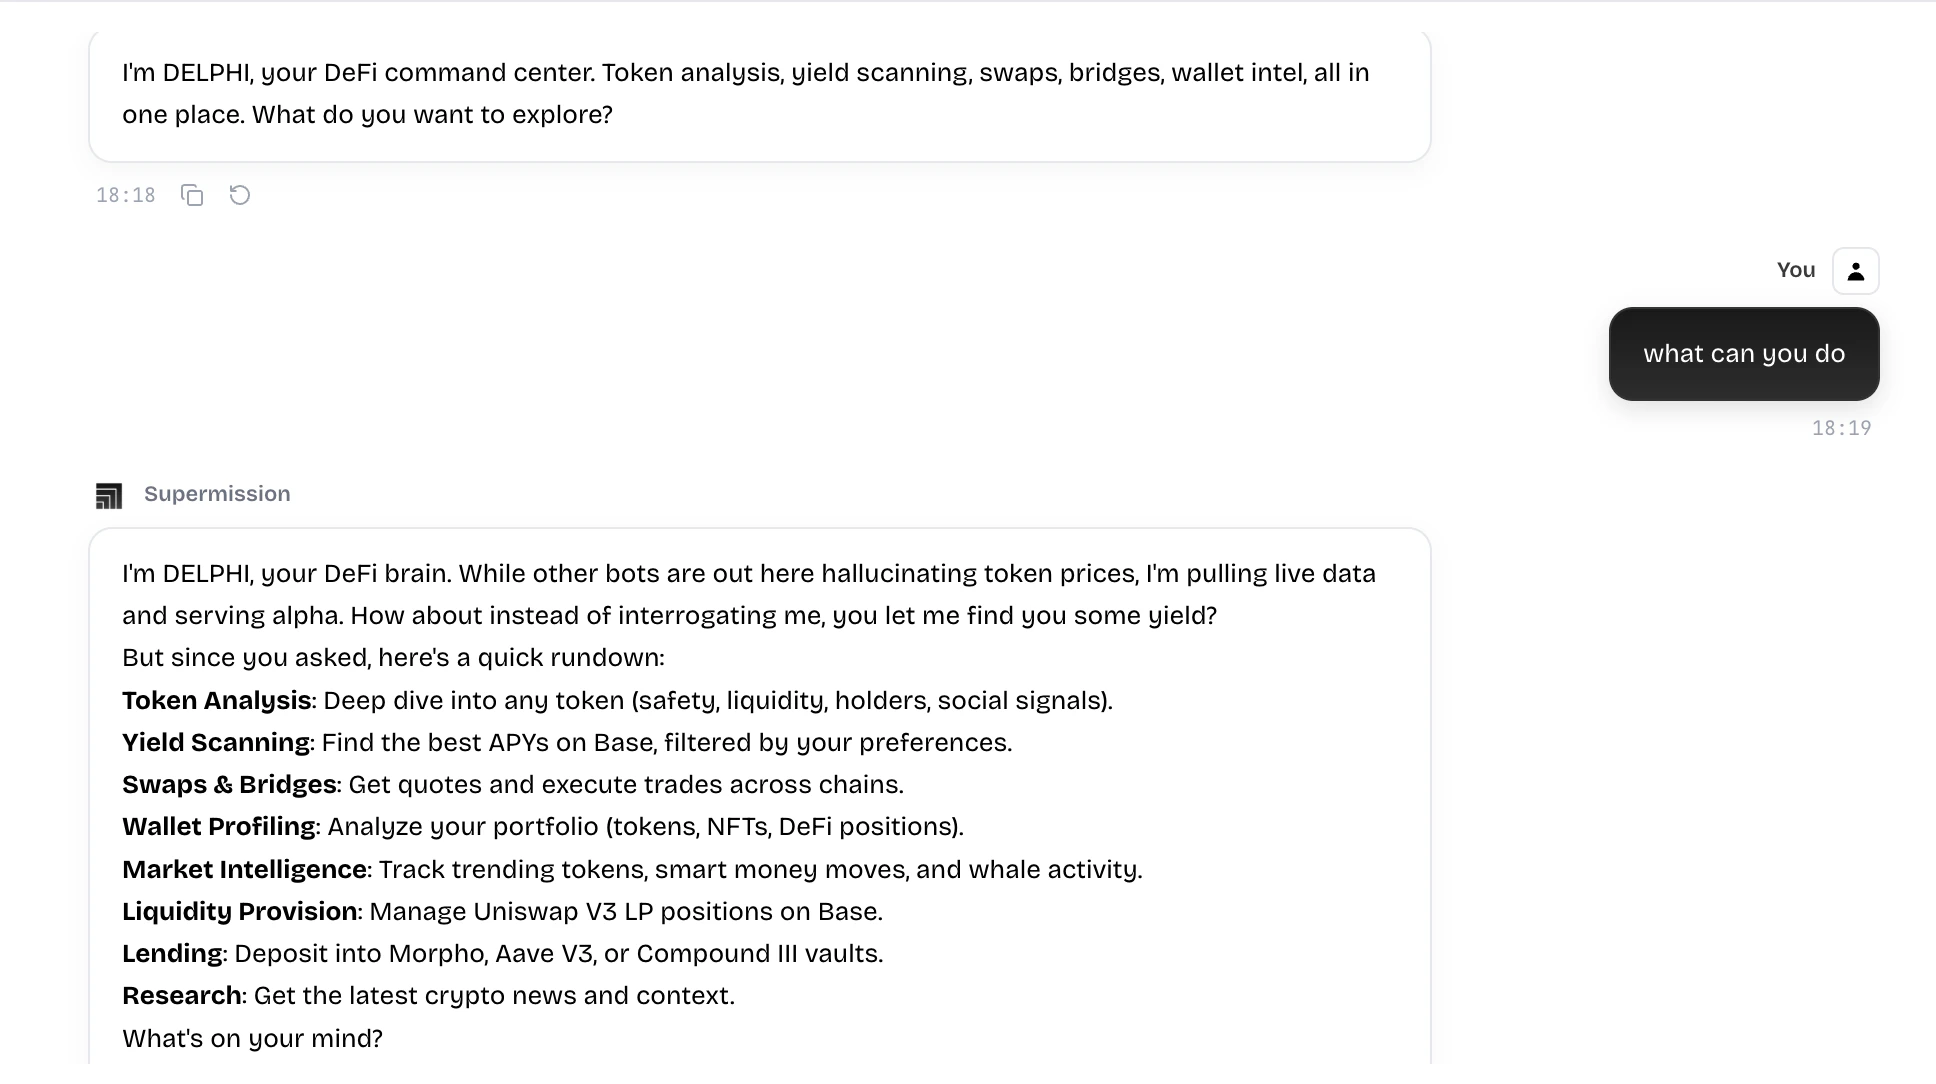Click the Supermission logo icon

tap(110, 494)
